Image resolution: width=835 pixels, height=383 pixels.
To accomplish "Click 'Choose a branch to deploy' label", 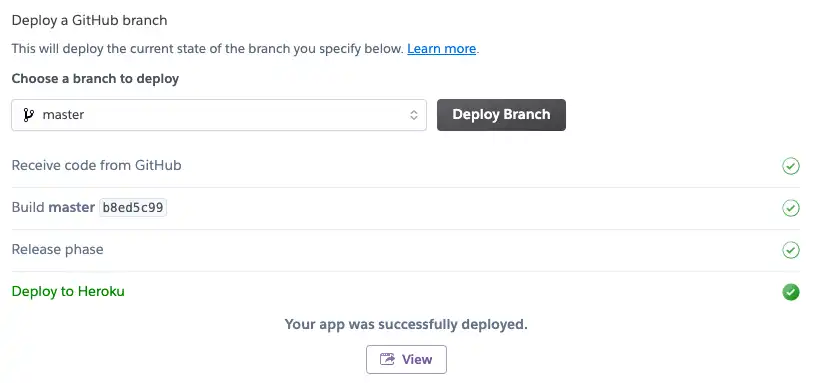I will pos(95,79).
